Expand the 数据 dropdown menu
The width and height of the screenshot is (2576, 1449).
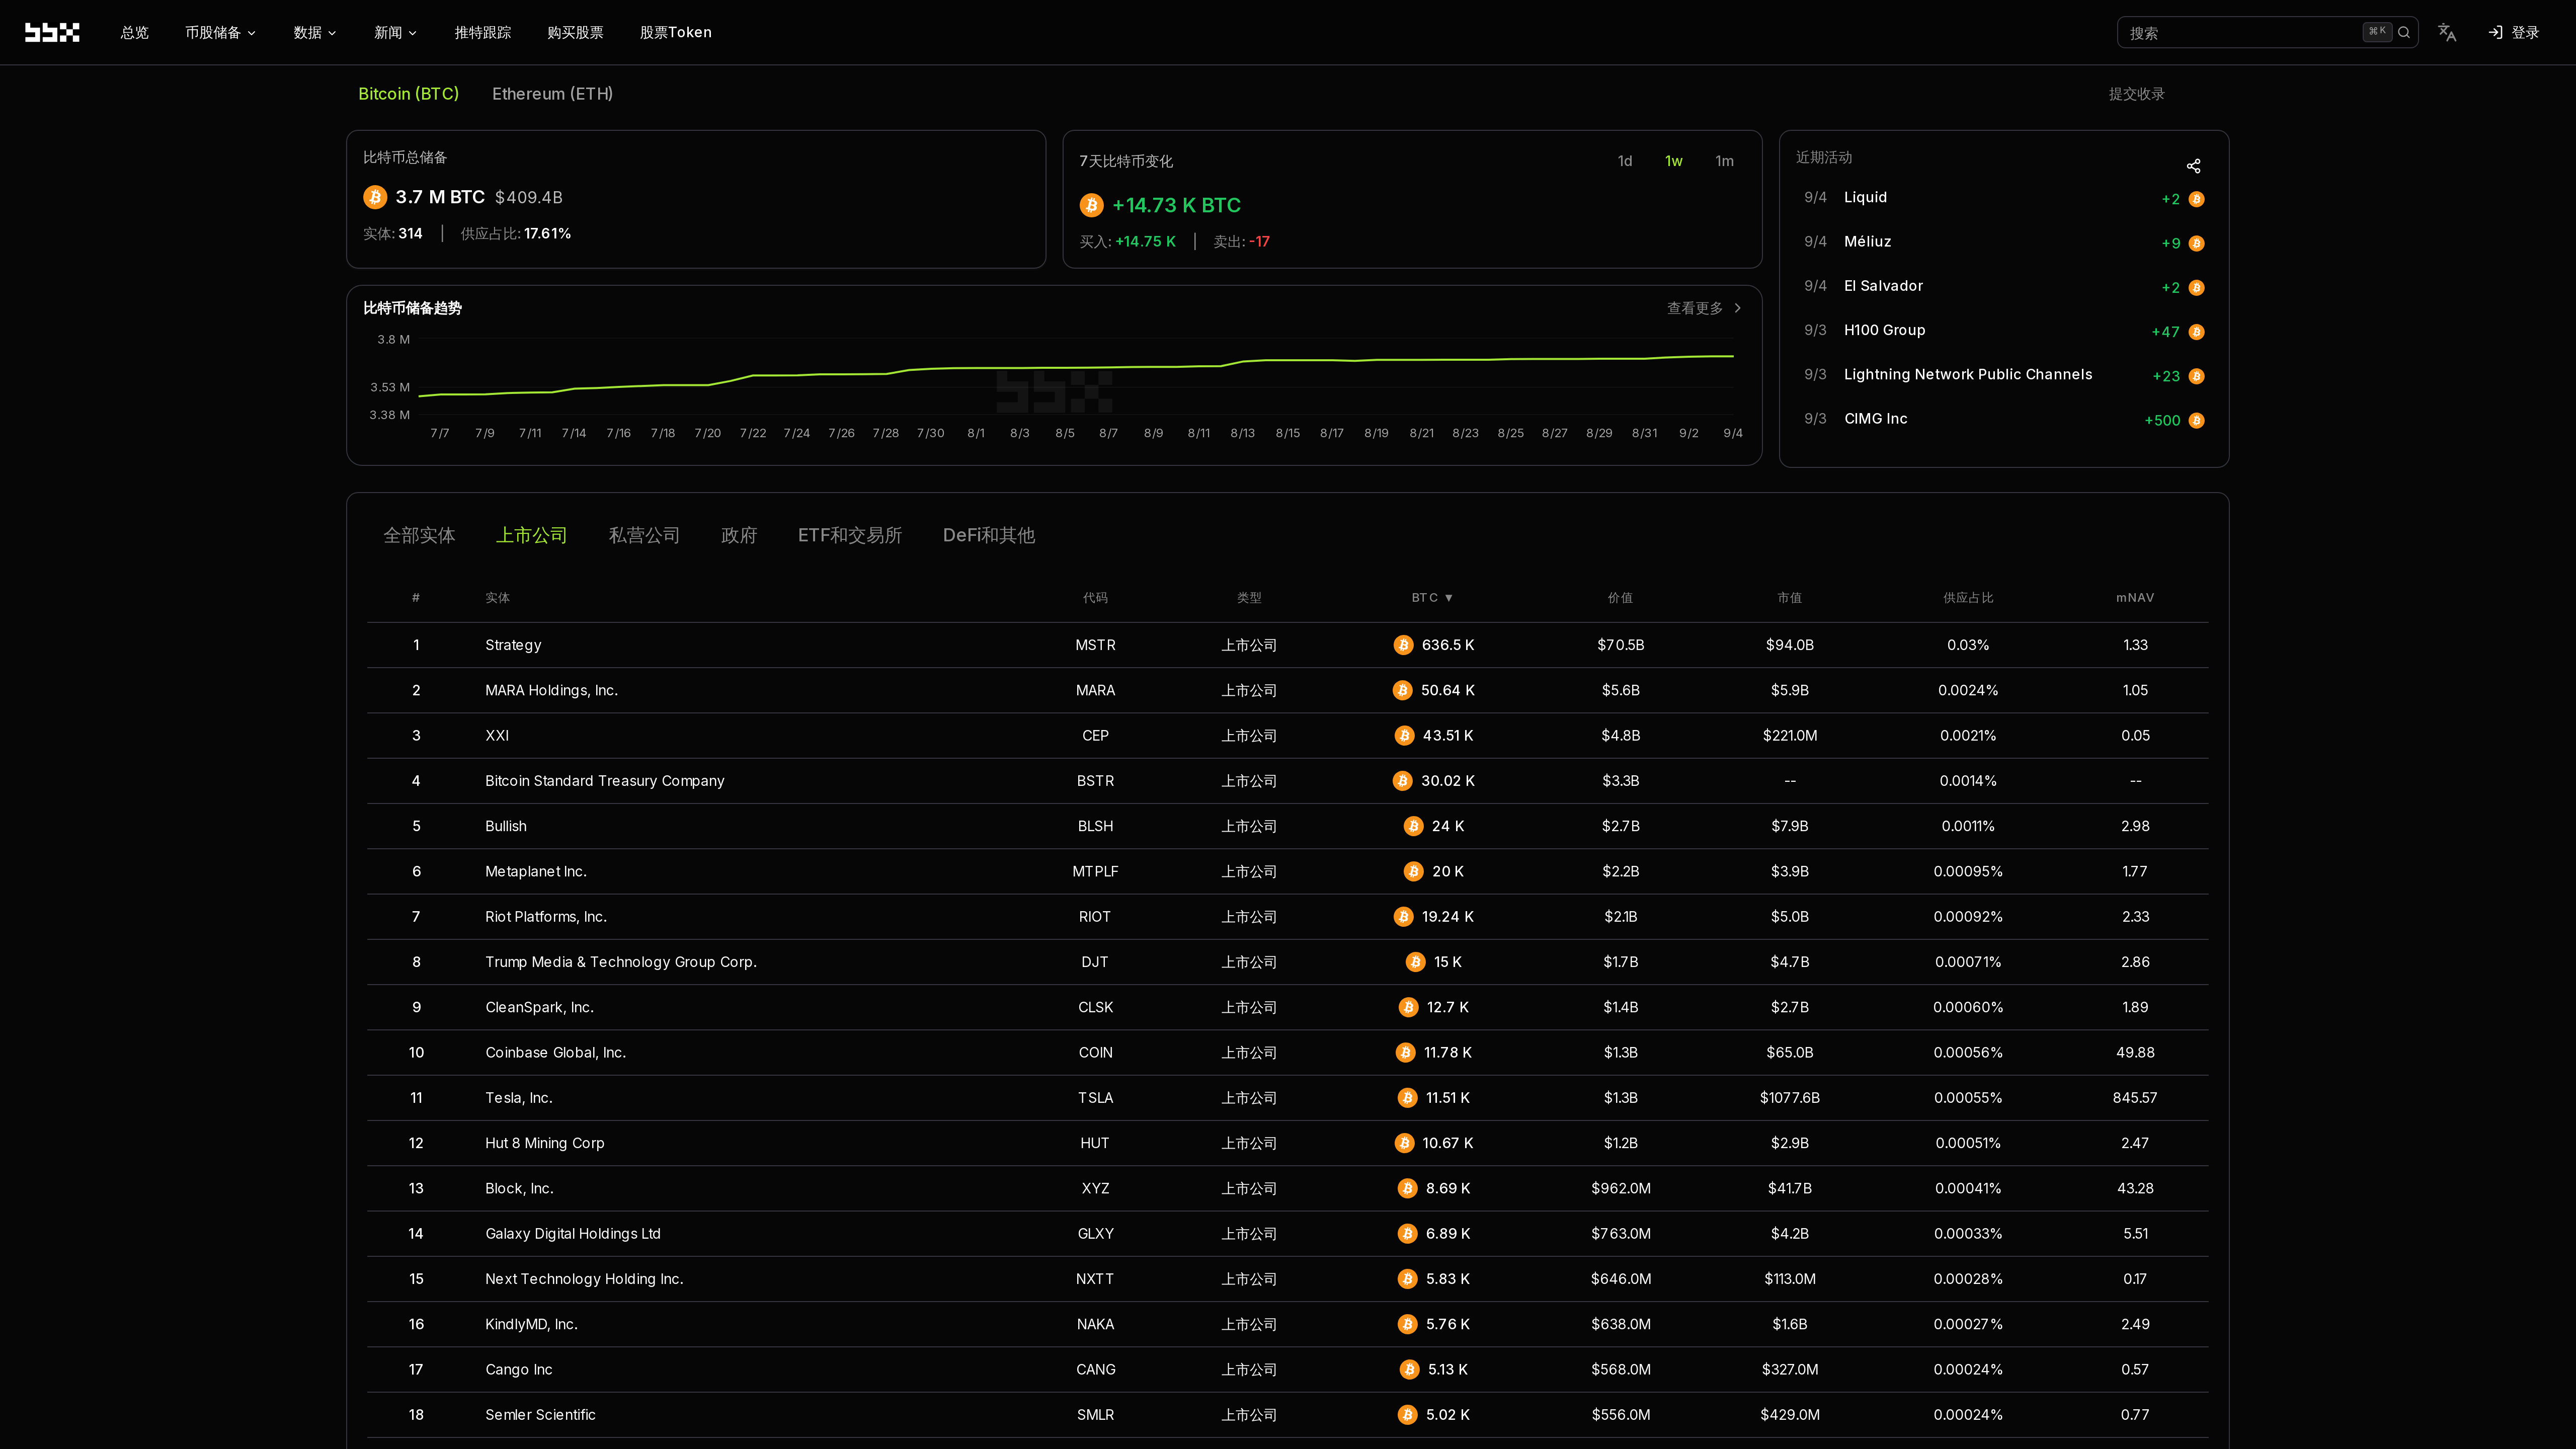pos(315,32)
